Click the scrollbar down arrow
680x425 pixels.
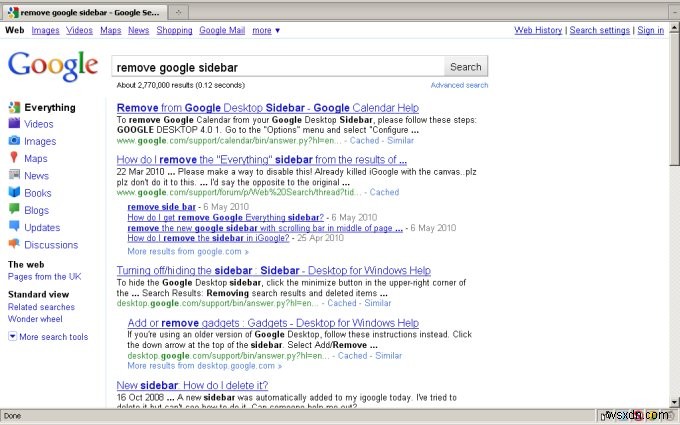pos(674,402)
